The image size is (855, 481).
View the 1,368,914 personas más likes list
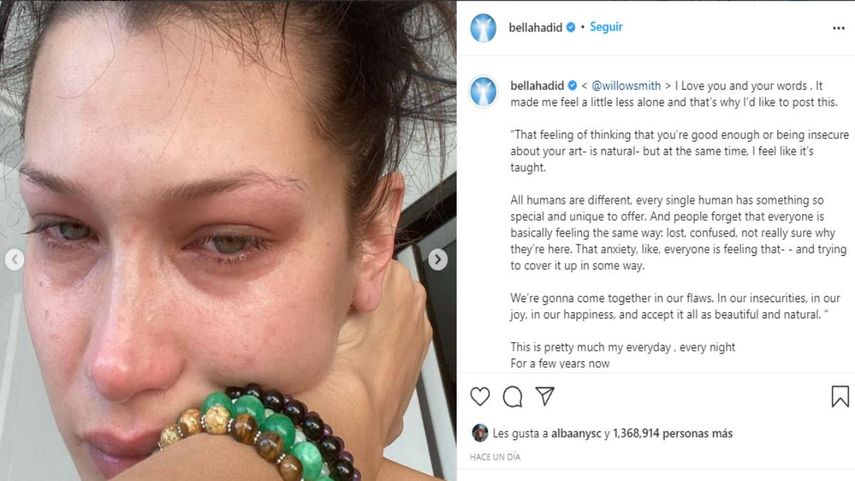pos(673,434)
